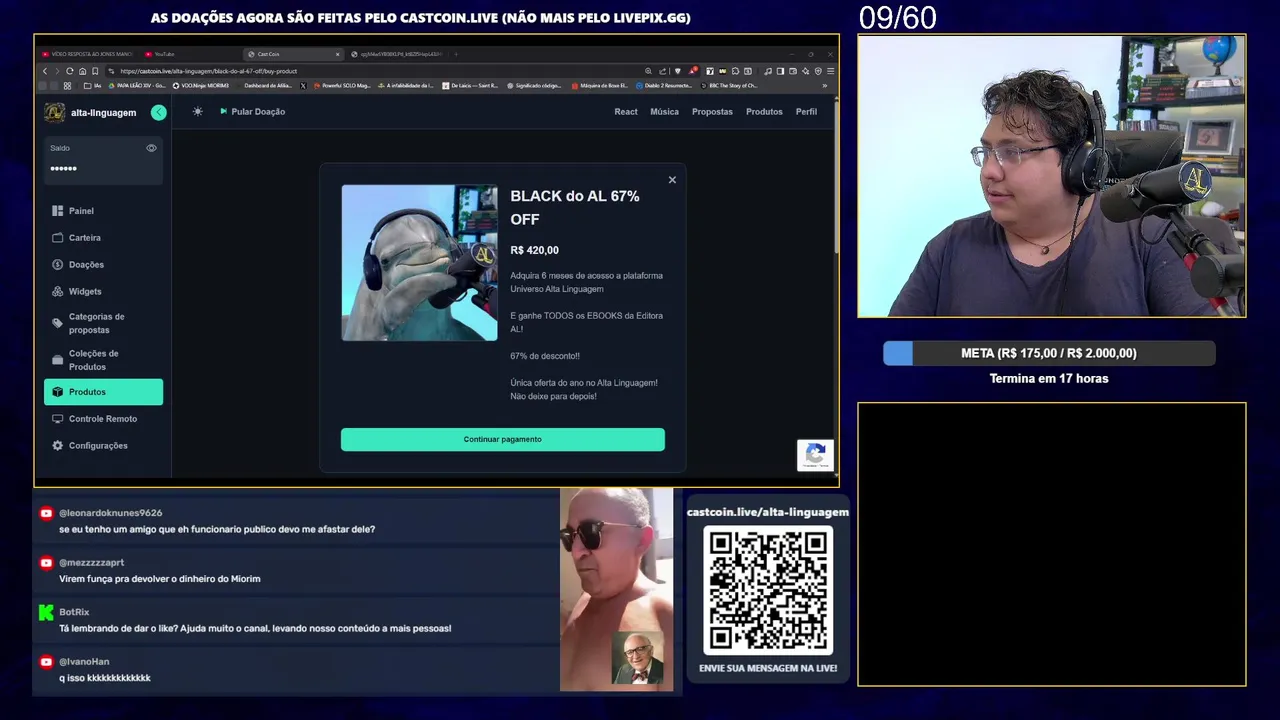The width and height of the screenshot is (1280, 720).
Task: Open the Perfil top navigation link
Action: pos(806,112)
